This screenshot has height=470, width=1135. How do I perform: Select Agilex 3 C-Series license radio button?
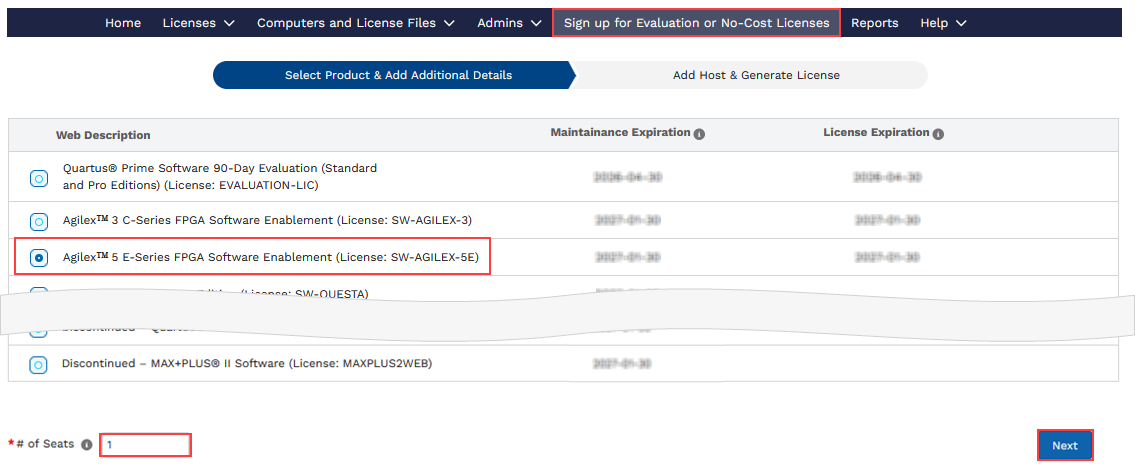point(38,221)
